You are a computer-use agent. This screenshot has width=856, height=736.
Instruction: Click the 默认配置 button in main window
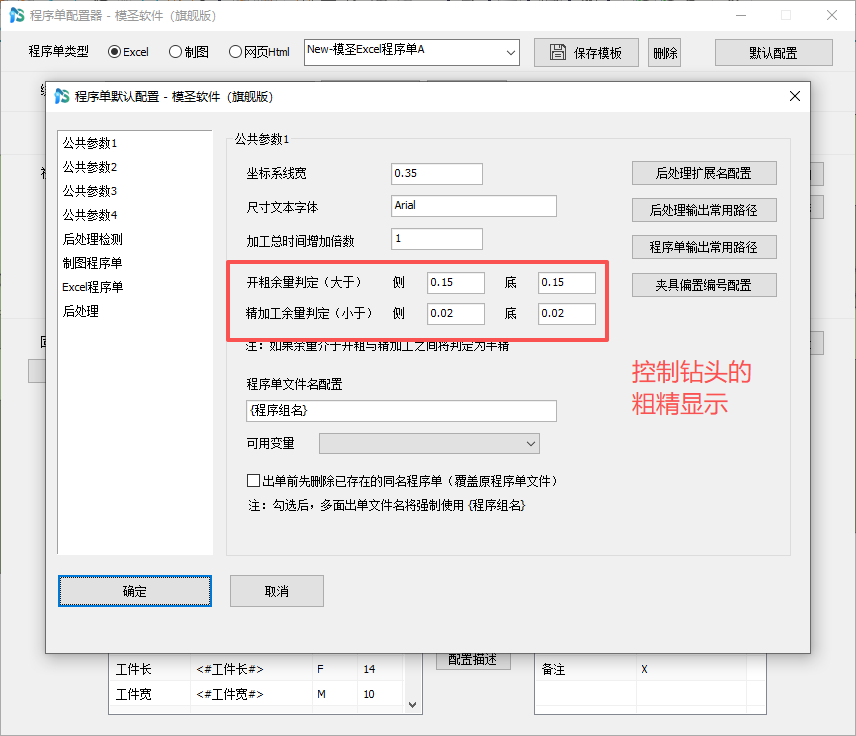(774, 52)
